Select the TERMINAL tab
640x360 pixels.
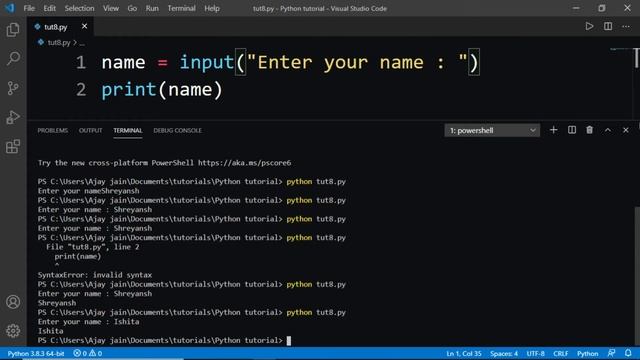[x=128, y=131]
